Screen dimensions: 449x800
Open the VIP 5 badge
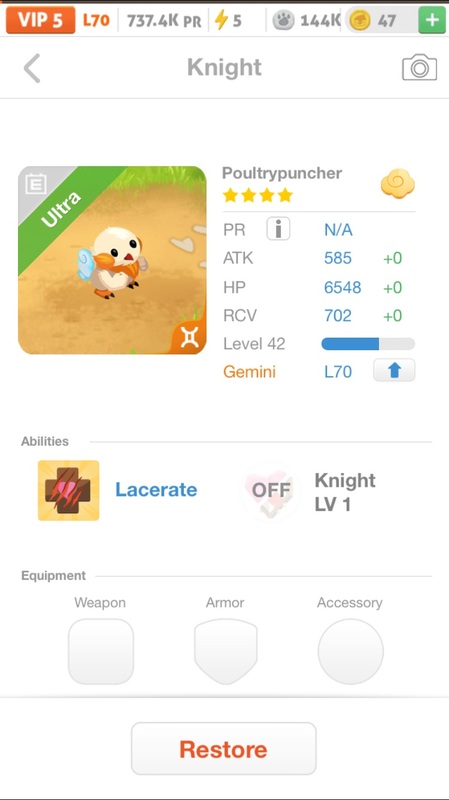point(40,20)
